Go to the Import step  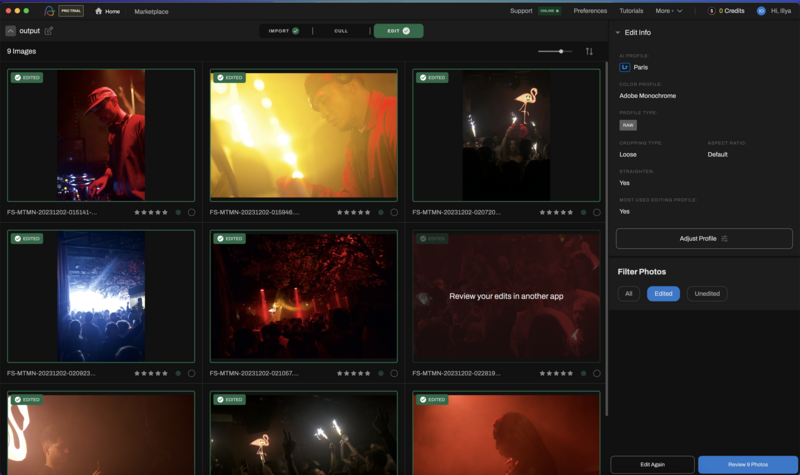[x=284, y=31]
